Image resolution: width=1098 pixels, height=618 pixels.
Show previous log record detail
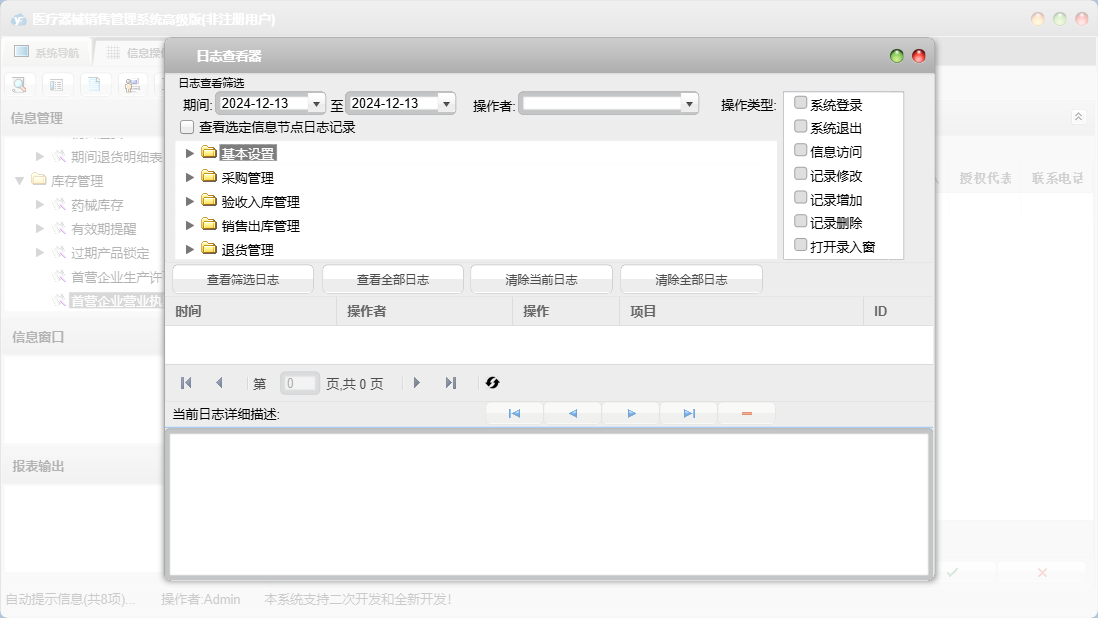pos(573,414)
